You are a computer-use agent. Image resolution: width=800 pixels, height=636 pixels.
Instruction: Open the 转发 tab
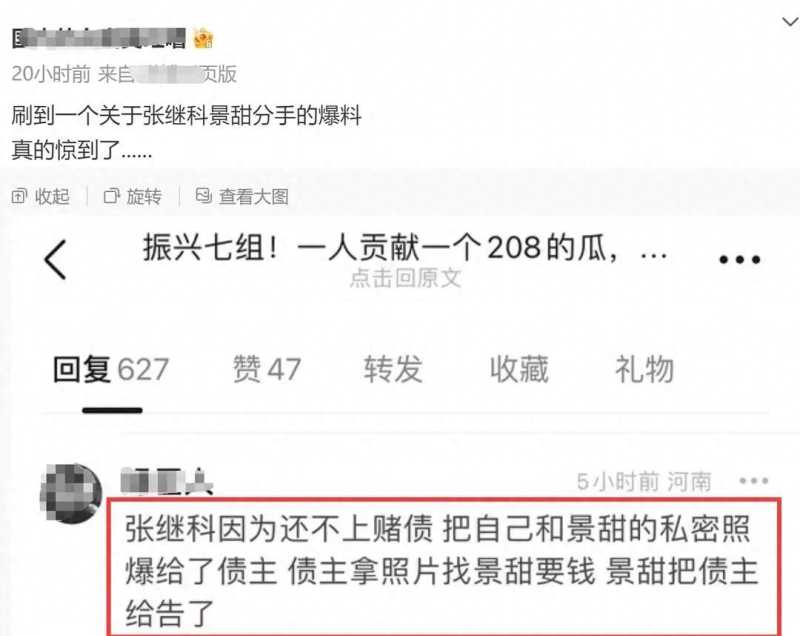[393, 369]
